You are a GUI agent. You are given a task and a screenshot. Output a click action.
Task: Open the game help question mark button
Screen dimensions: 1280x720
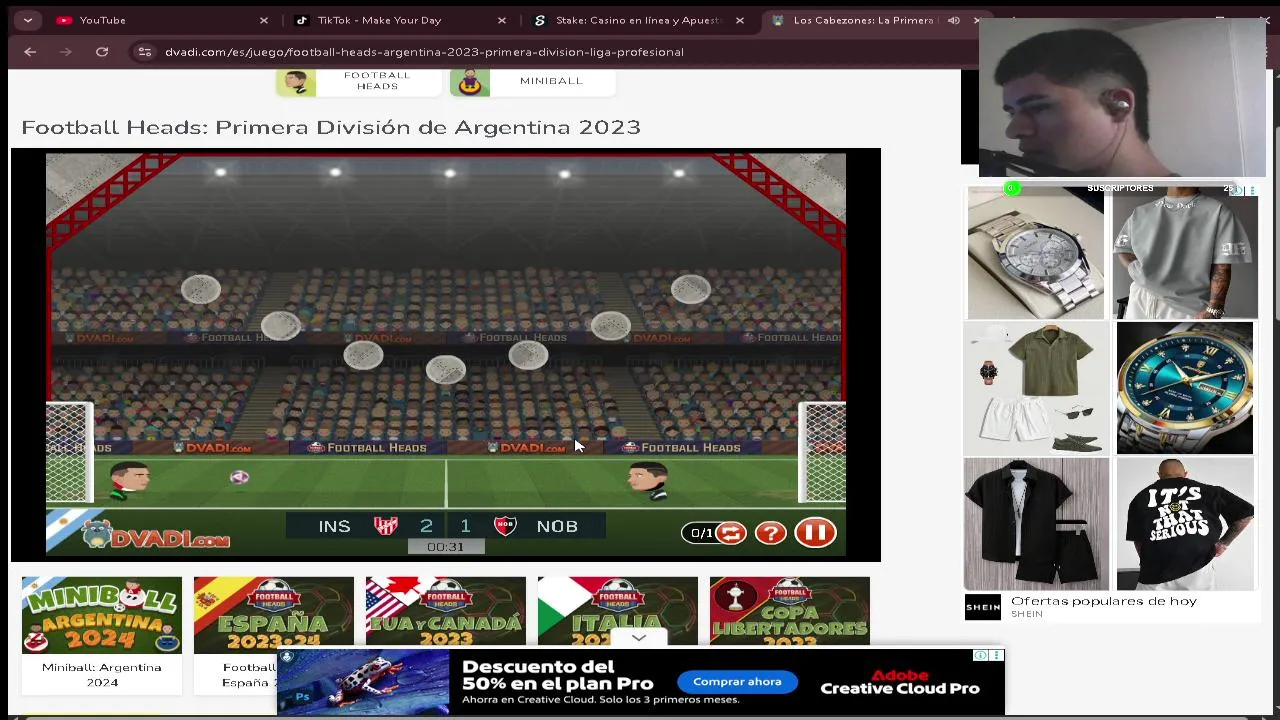(x=771, y=533)
